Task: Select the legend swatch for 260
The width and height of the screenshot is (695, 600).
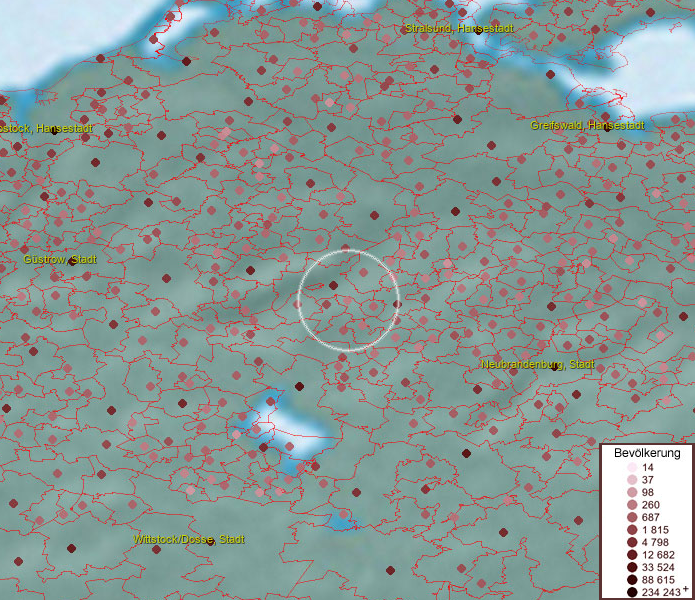Action: point(633,505)
